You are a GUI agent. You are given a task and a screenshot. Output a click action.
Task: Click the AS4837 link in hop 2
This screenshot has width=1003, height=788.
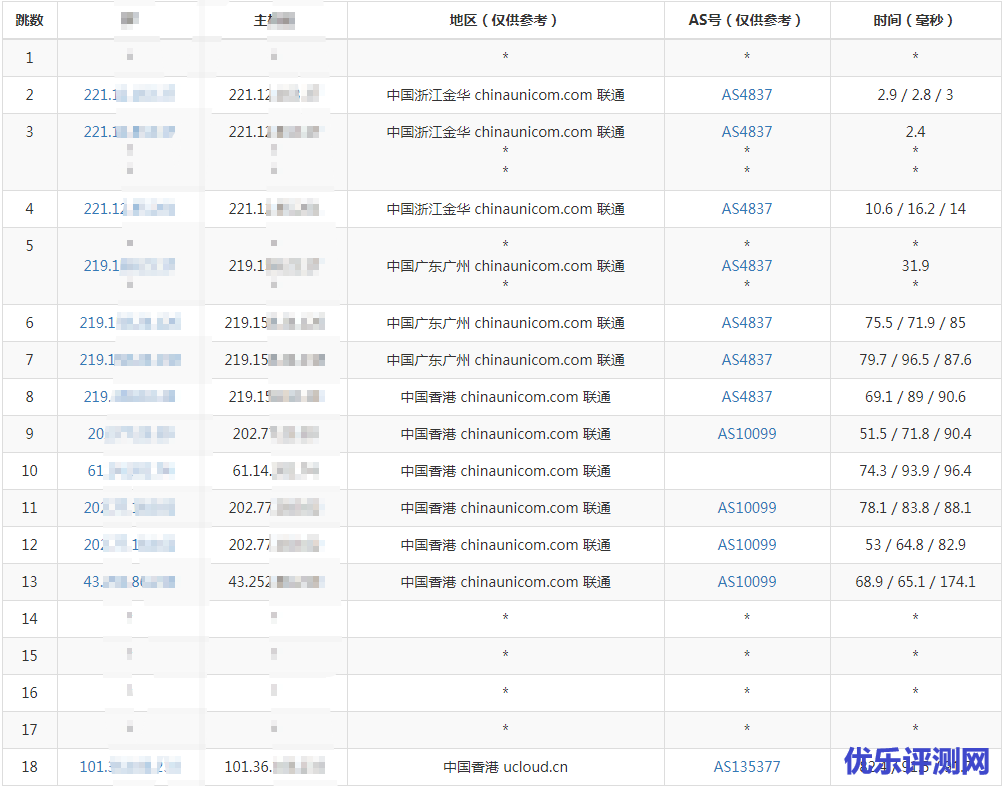point(747,95)
